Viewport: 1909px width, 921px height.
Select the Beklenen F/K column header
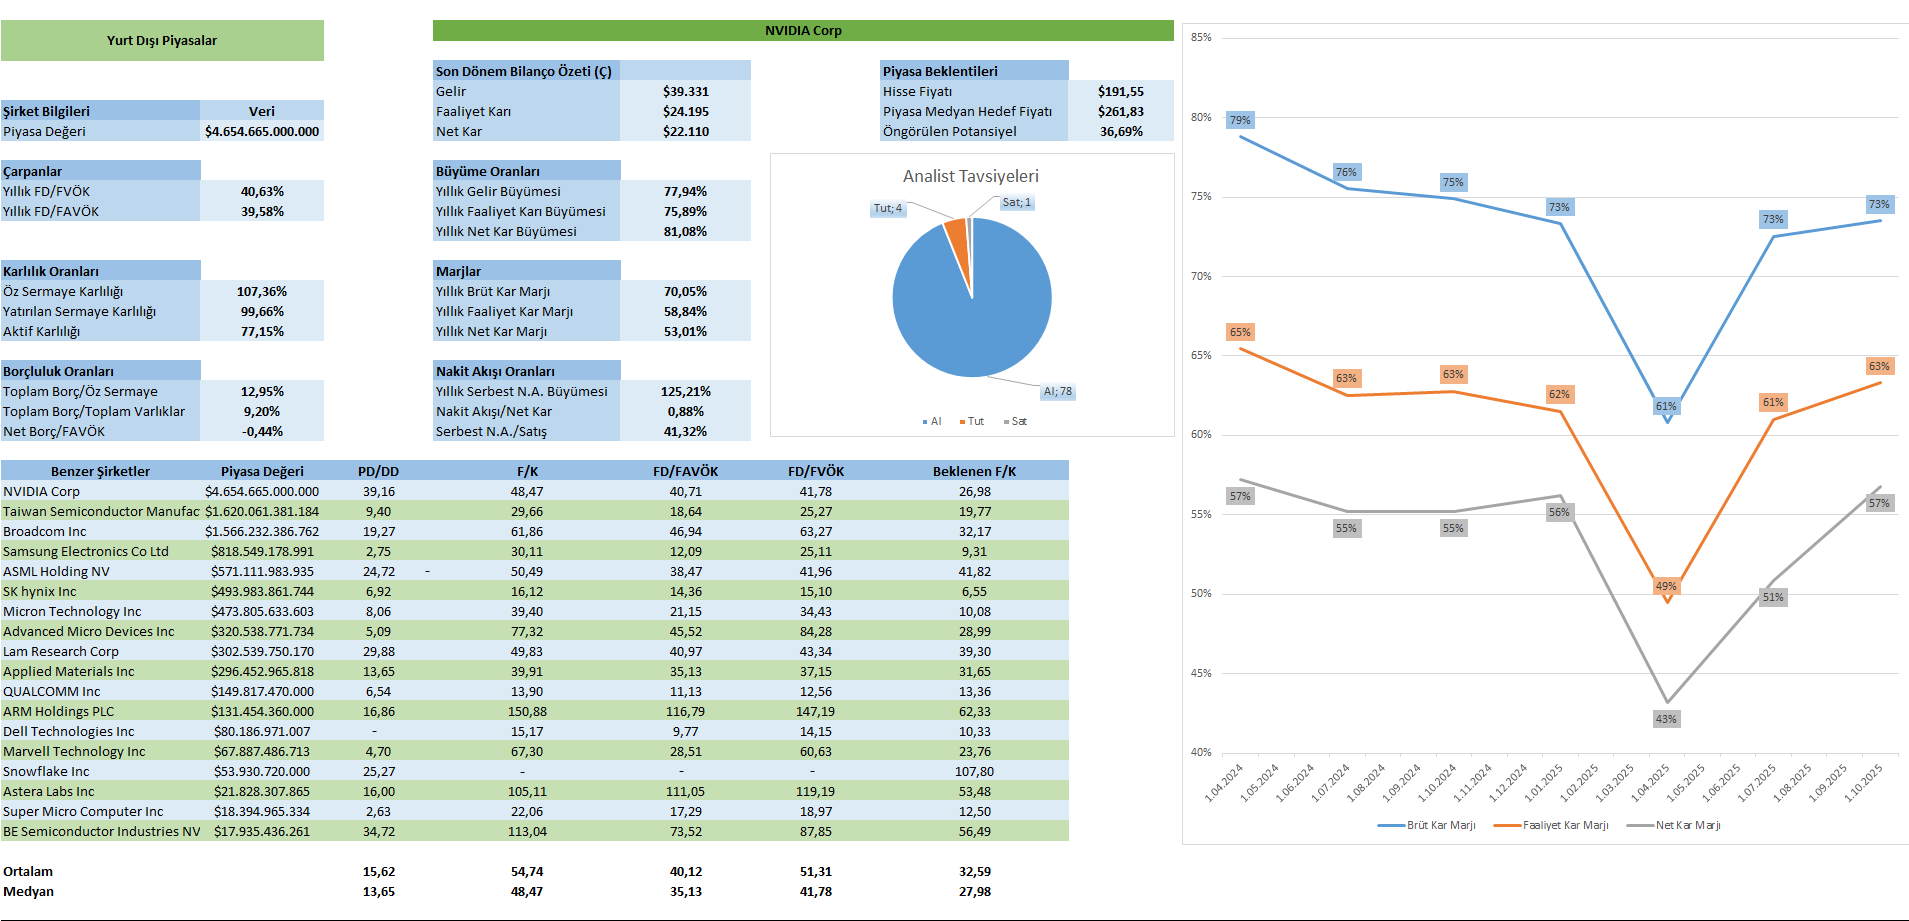974,471
